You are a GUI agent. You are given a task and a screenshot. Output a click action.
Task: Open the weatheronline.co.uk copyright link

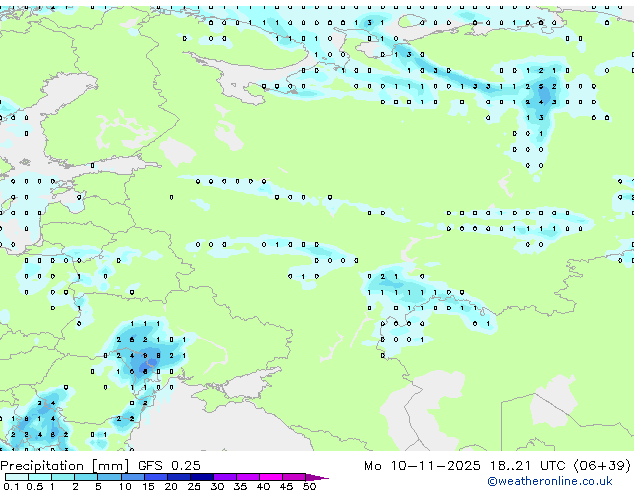click(x=550, y=481)
